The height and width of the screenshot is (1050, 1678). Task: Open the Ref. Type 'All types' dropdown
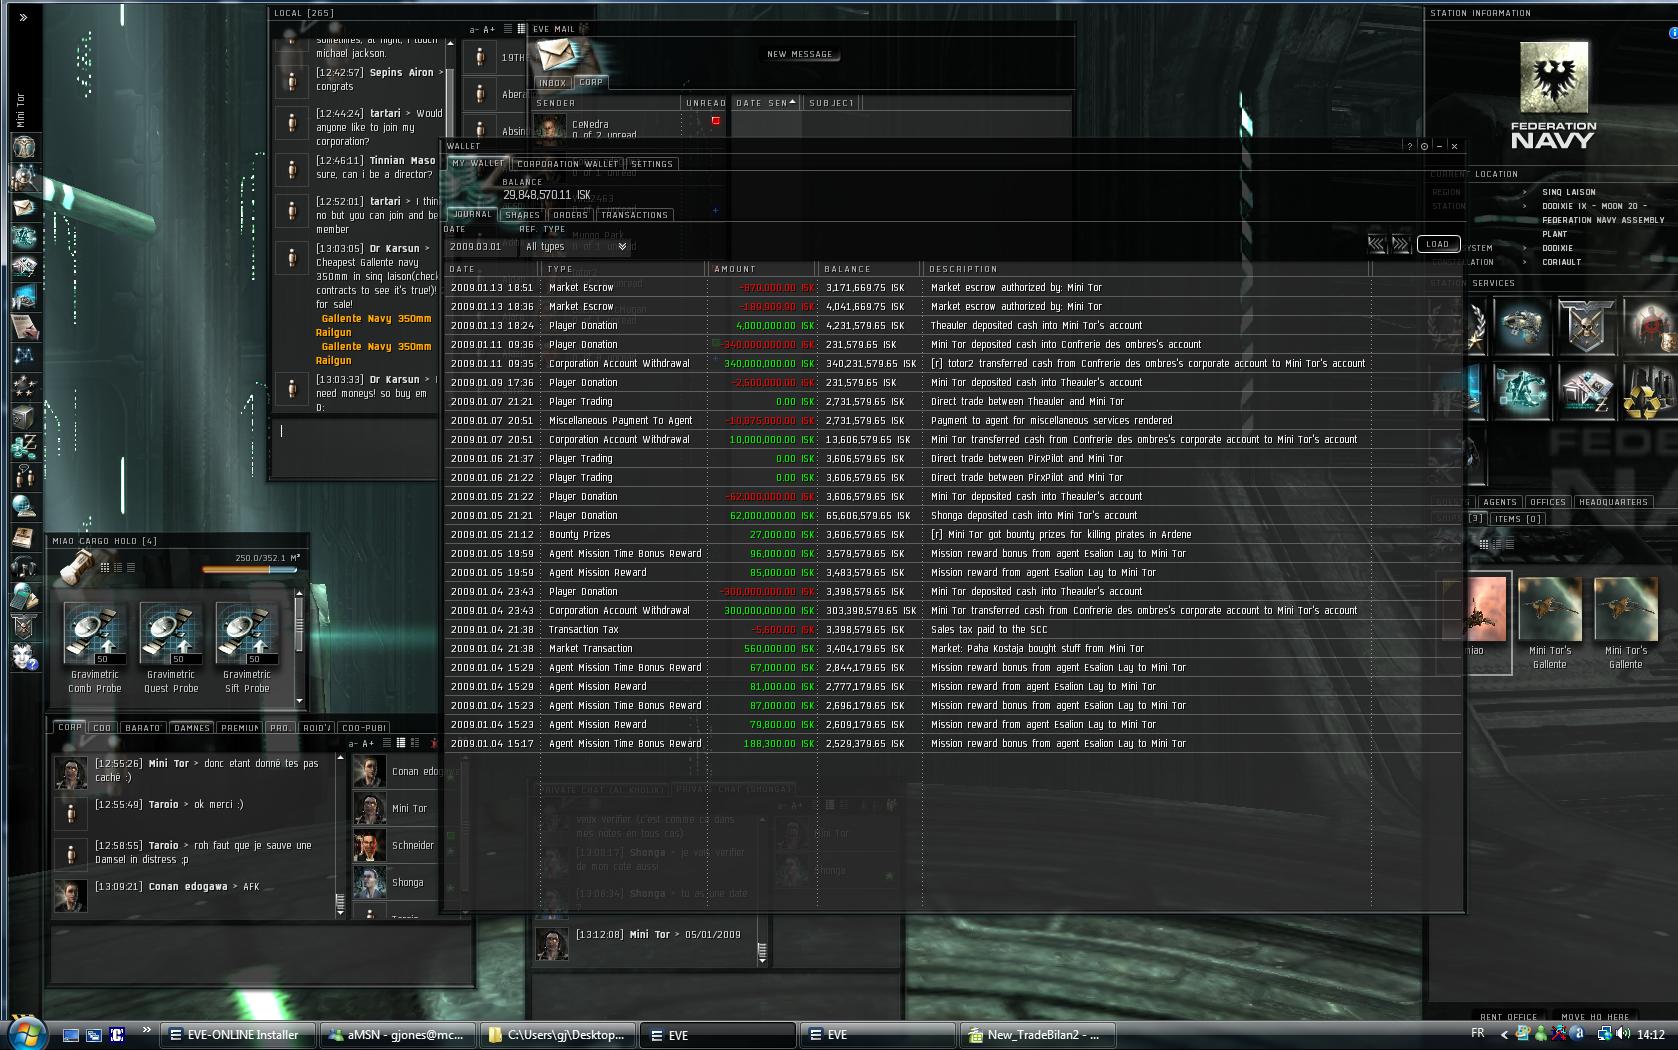coord(576,246)
